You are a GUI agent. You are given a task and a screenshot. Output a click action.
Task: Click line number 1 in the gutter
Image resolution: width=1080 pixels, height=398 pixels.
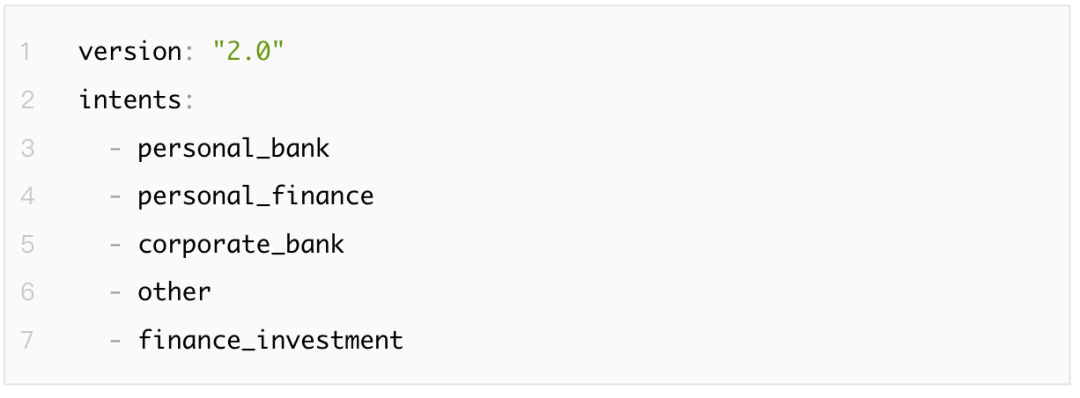[25, 52]
